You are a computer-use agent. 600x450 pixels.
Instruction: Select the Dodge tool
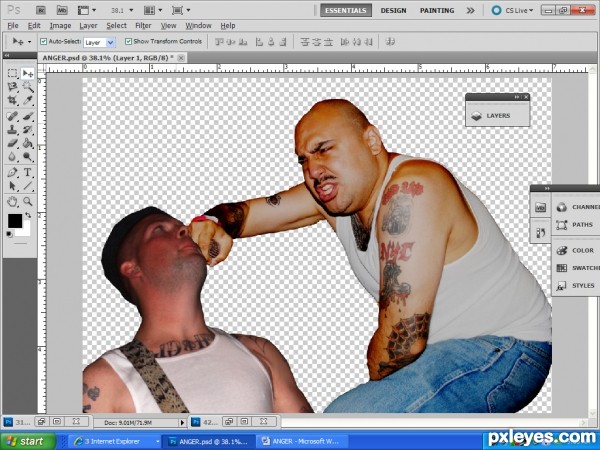coord(28,157)
